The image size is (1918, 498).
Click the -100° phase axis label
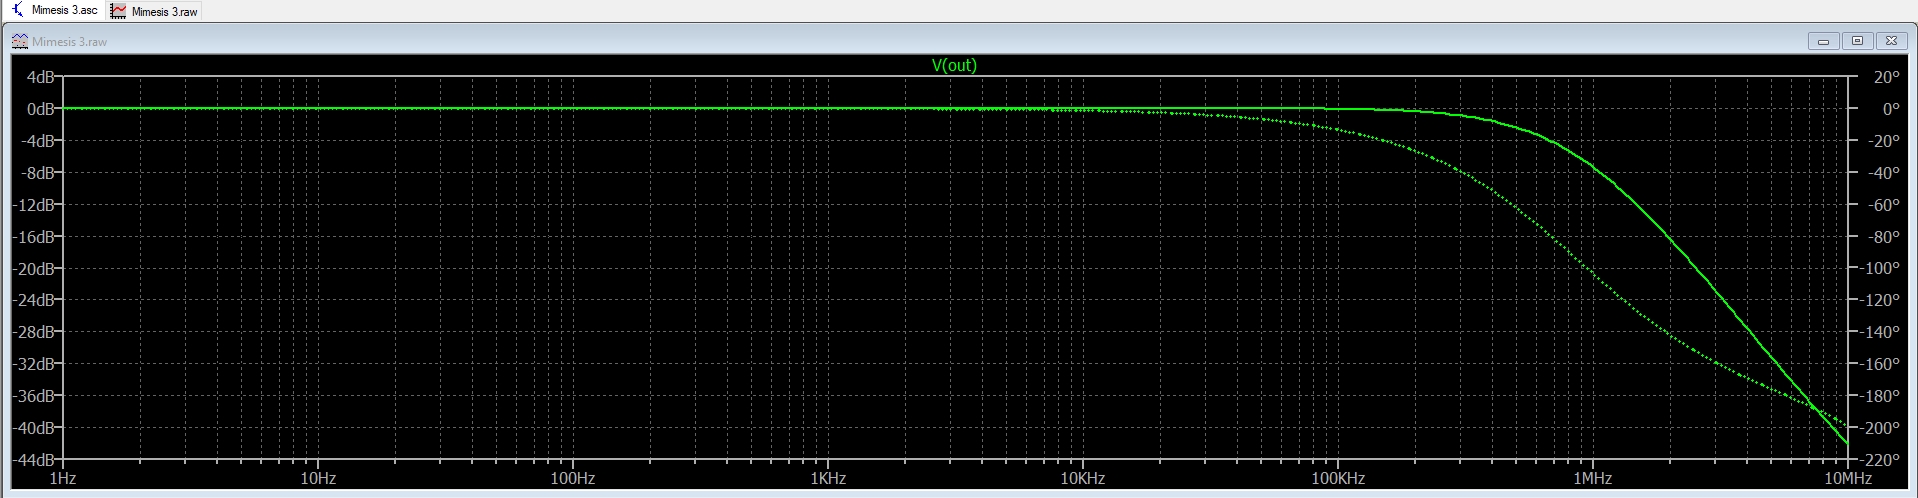[1879, 269]
